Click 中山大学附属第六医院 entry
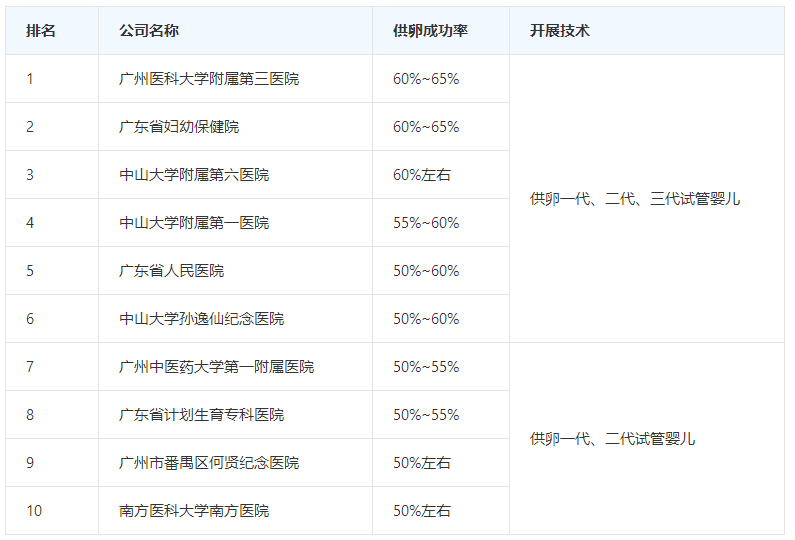The image size is (795, 540). 194,174
